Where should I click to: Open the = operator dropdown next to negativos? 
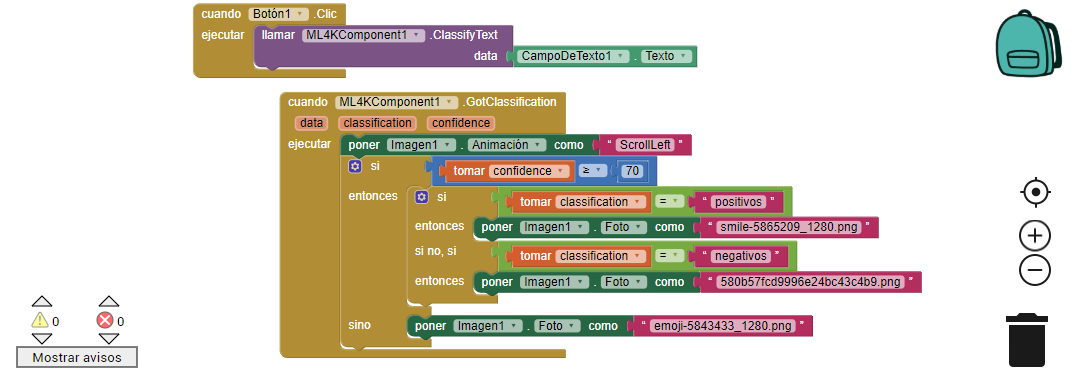point(670,256)
